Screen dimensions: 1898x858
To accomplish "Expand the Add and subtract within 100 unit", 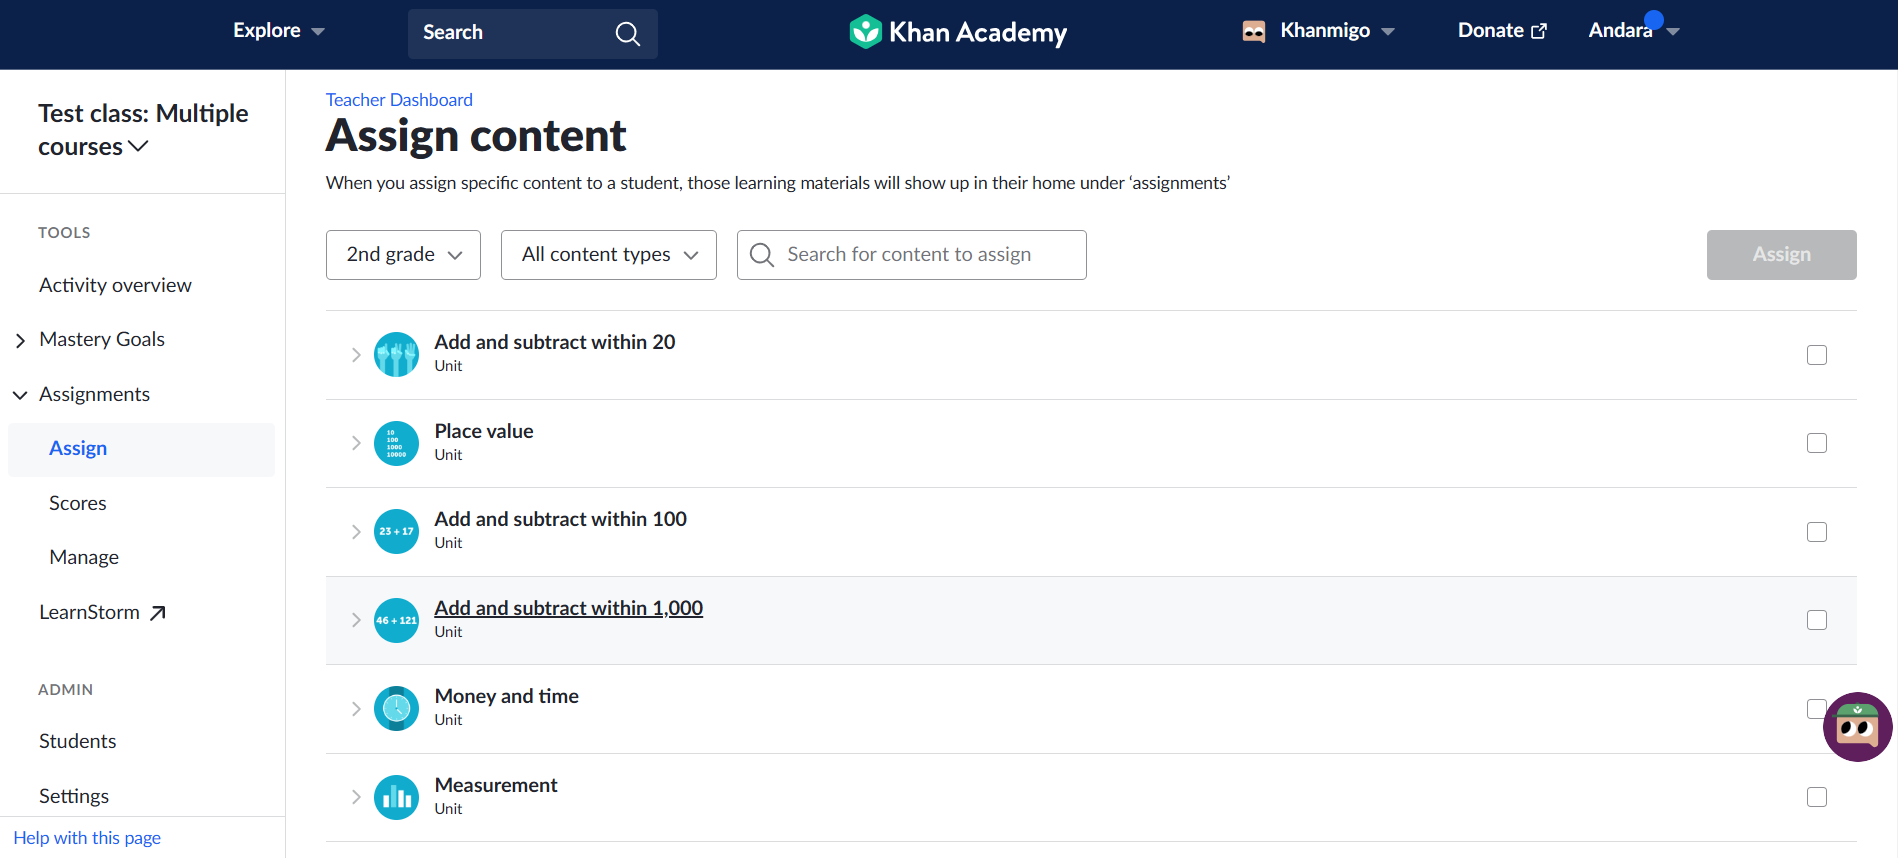I will [x=356, y=532].
